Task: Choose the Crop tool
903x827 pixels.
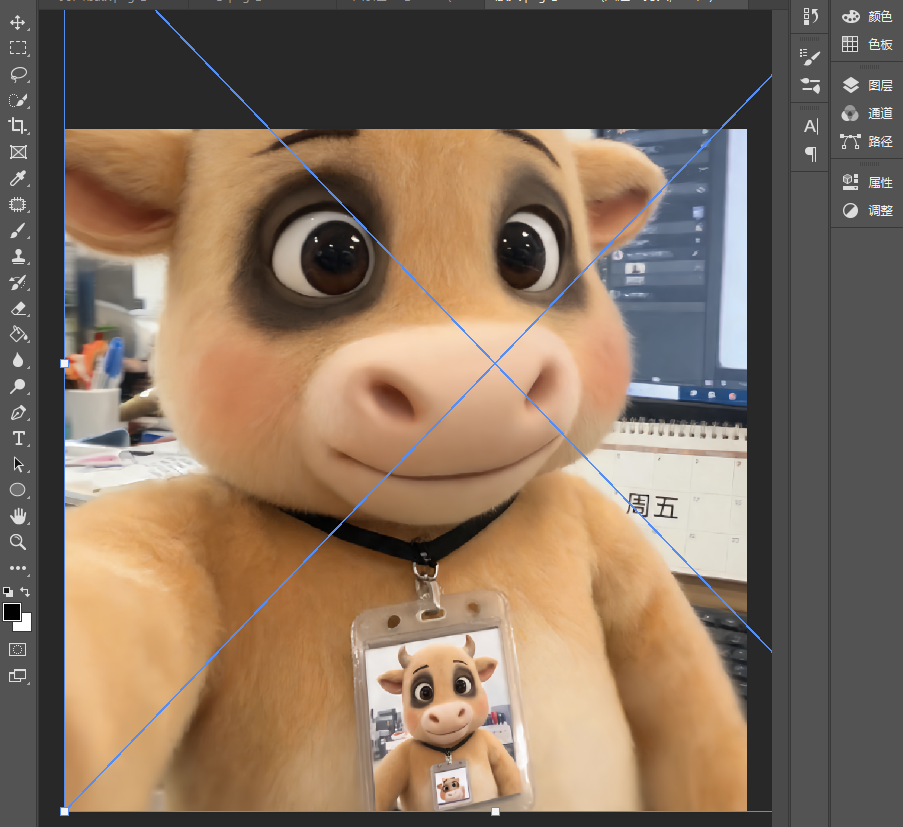Action: coord(18,126)
